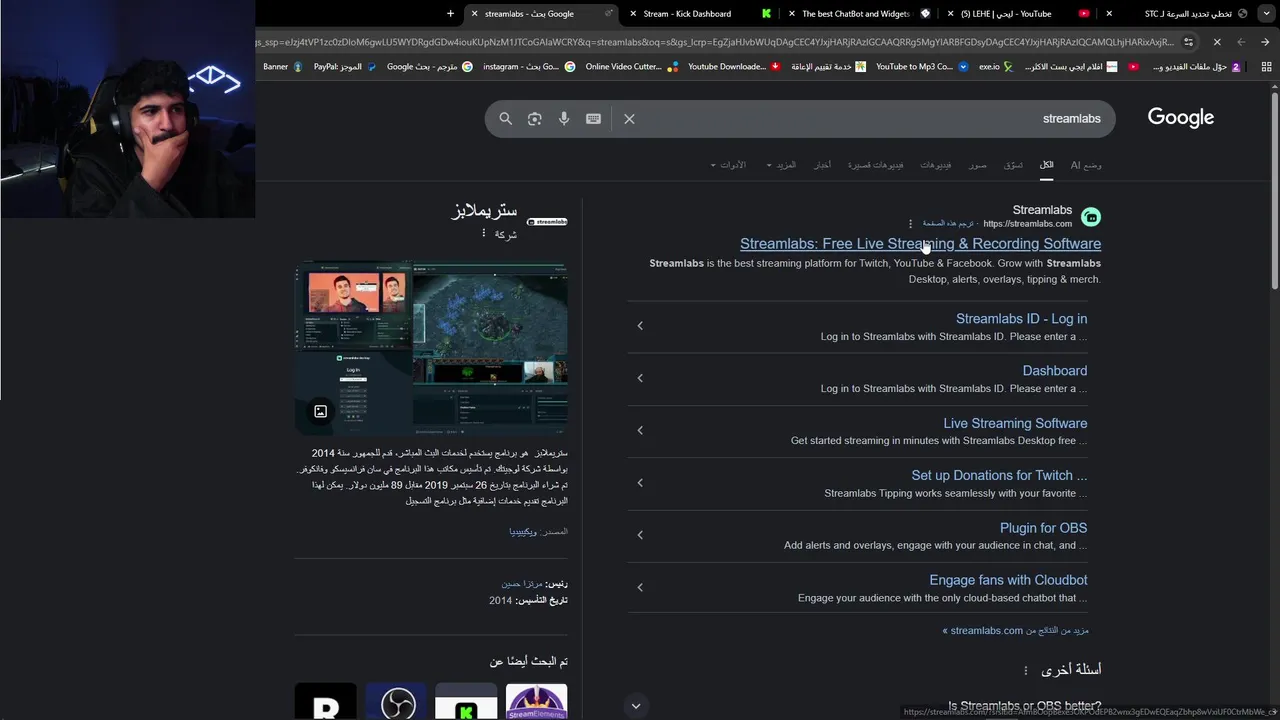Viewport: 1280px width, 720px height.
Task: Expand Is Streamlabs or OBS better question
Action: point(635,706)
